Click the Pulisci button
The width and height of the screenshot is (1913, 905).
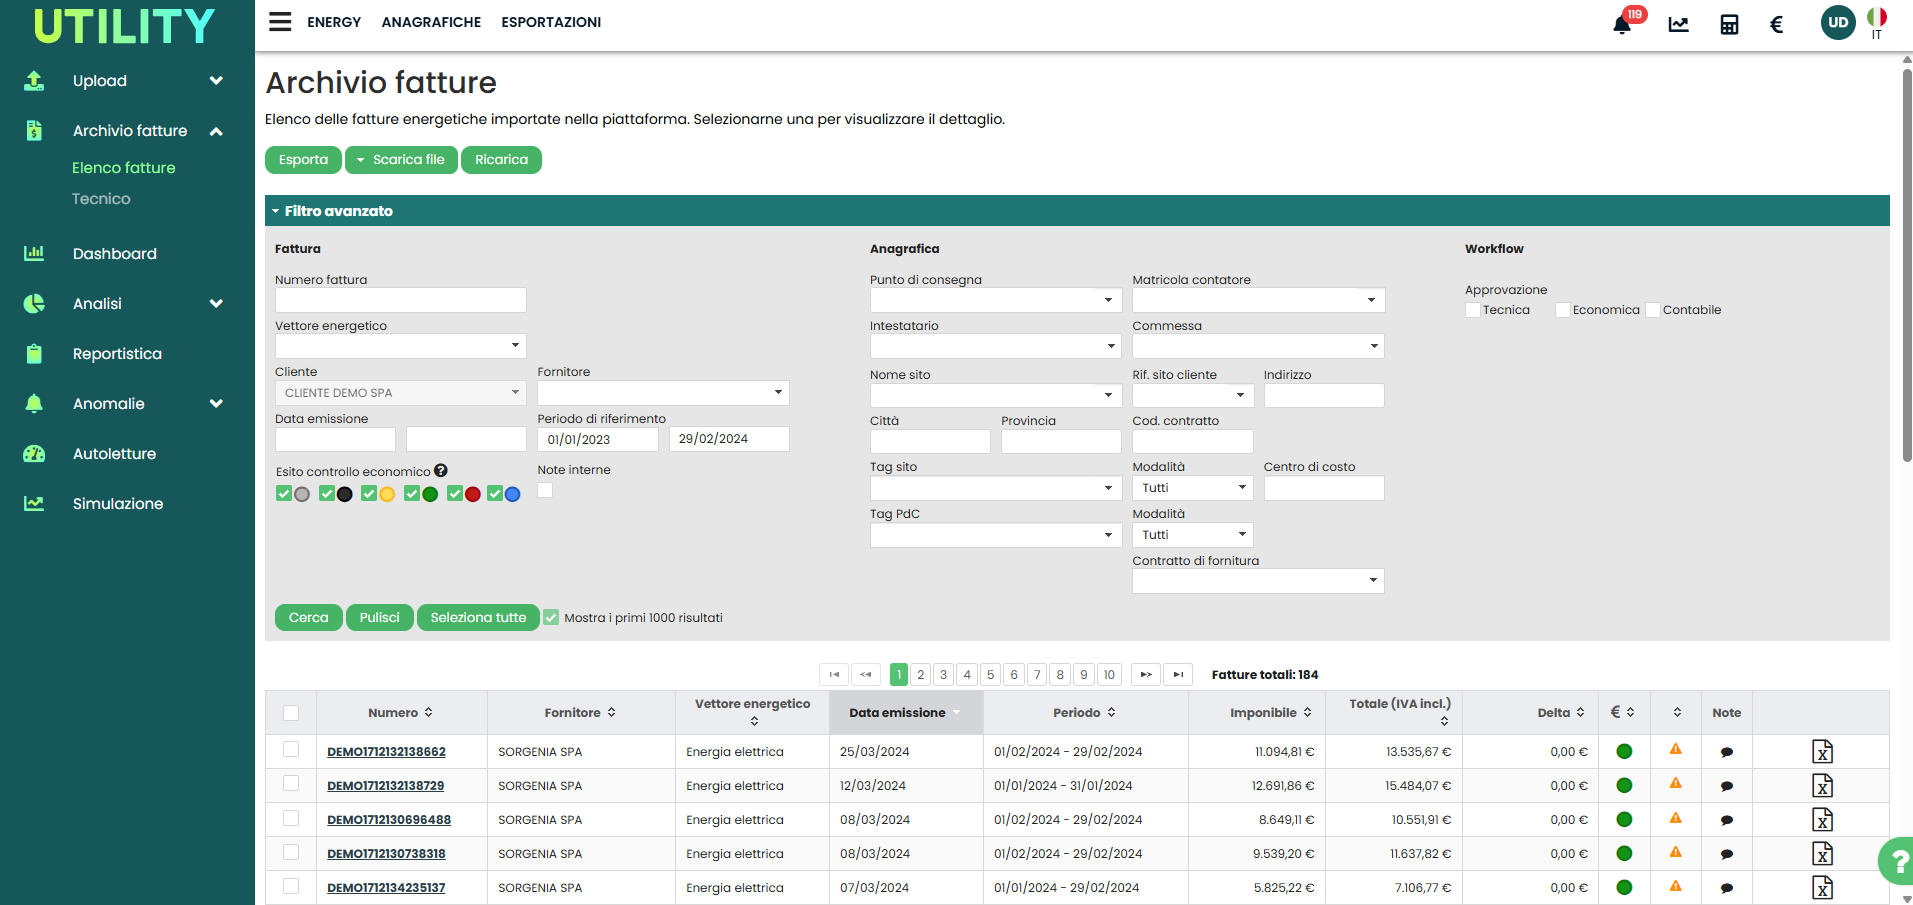coord(379,618)
